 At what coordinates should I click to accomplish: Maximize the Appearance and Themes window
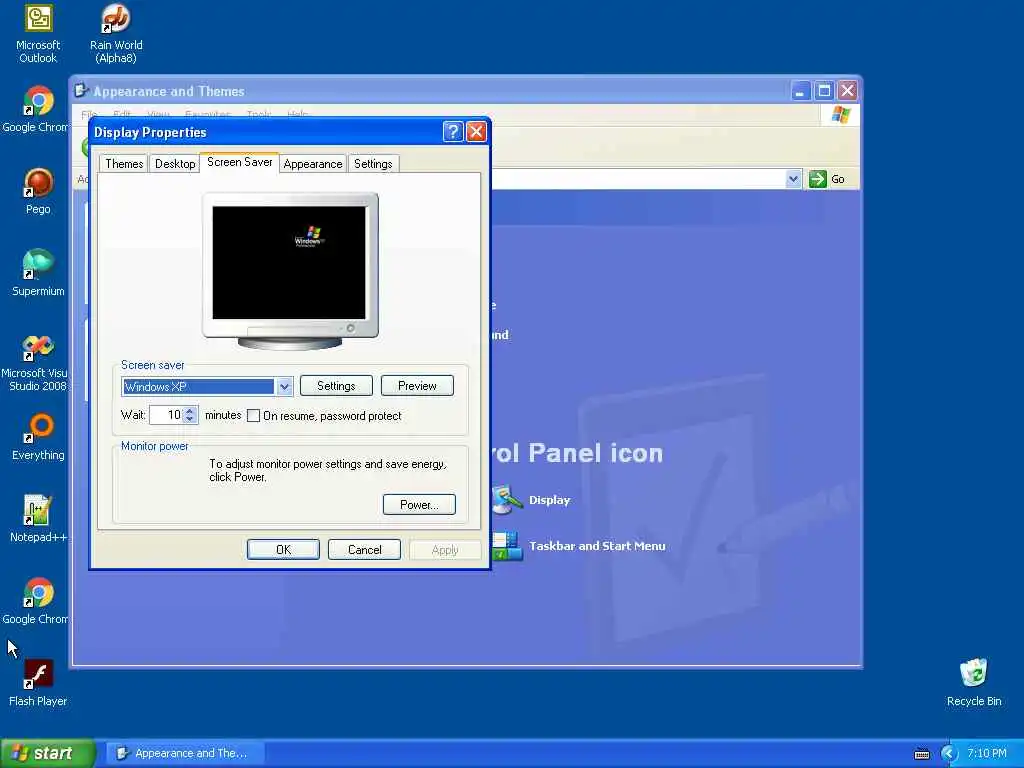tap(824, 91)
